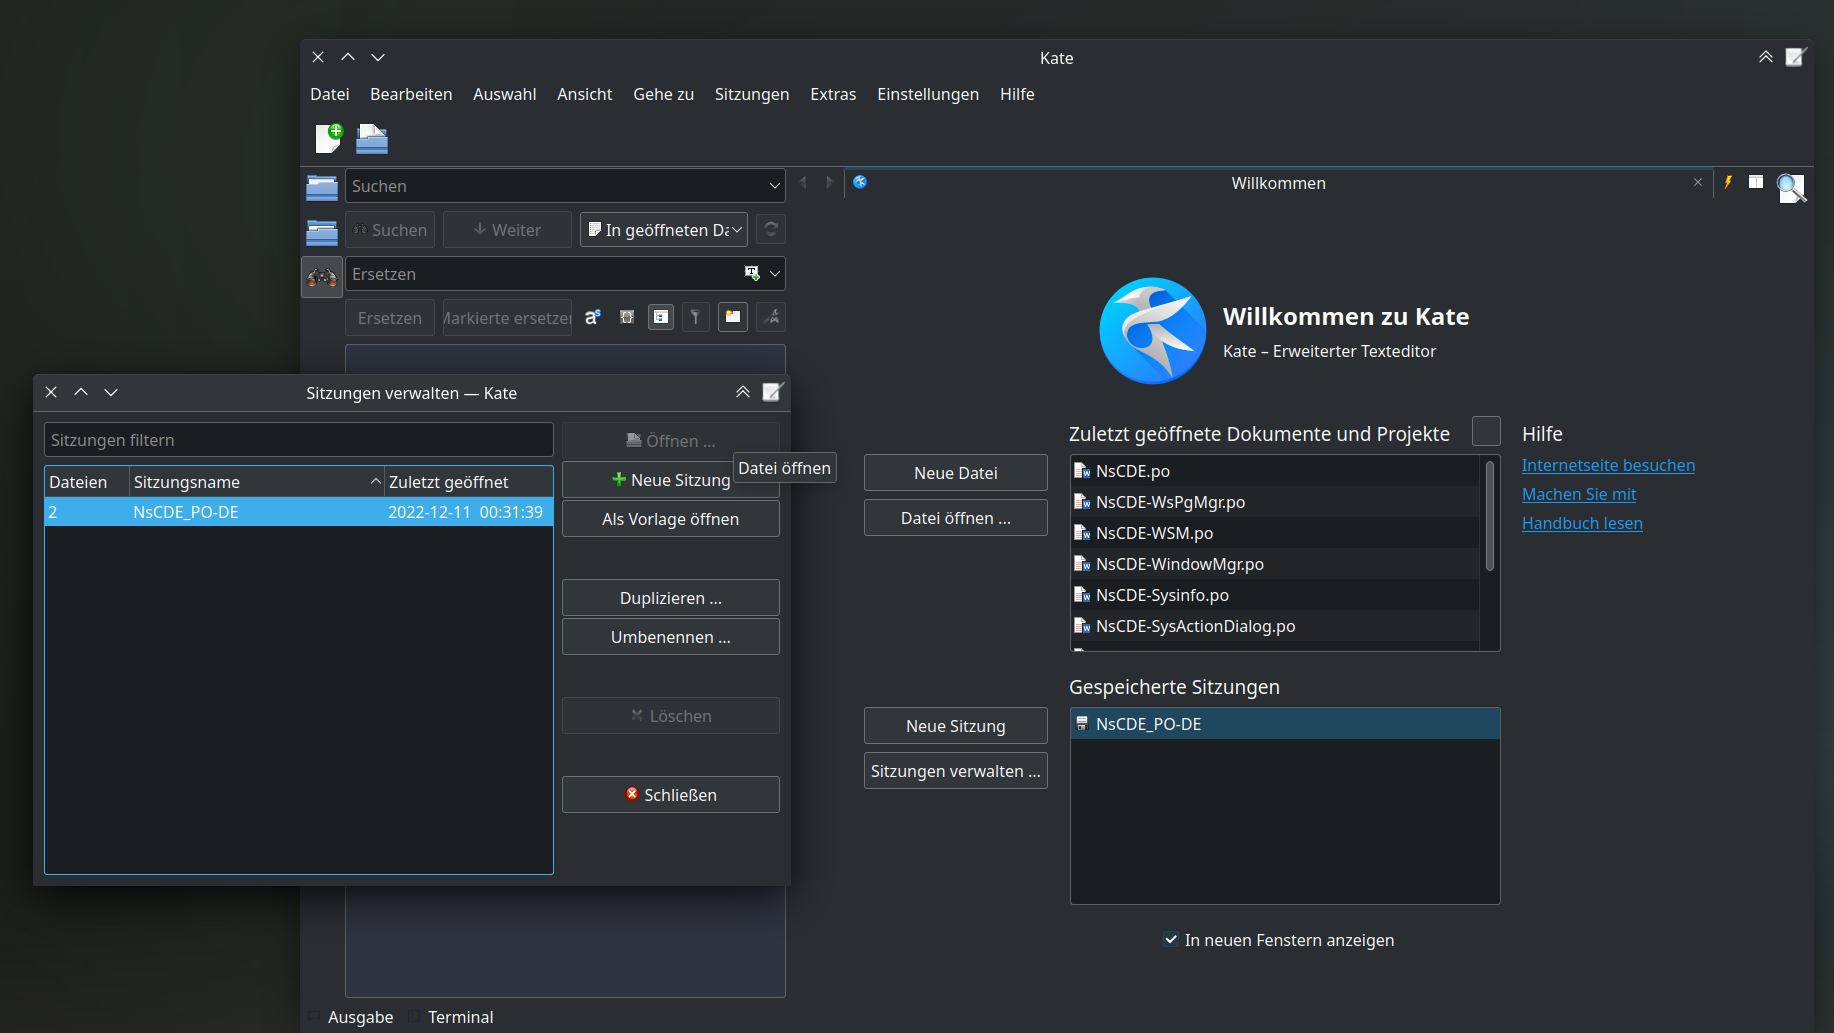This screenshot has width=1834, height=1033.
Task: Open the 'In geöffneten Dateien' scope dropdown
Action: pyautogui.click(x=664, y=229)
